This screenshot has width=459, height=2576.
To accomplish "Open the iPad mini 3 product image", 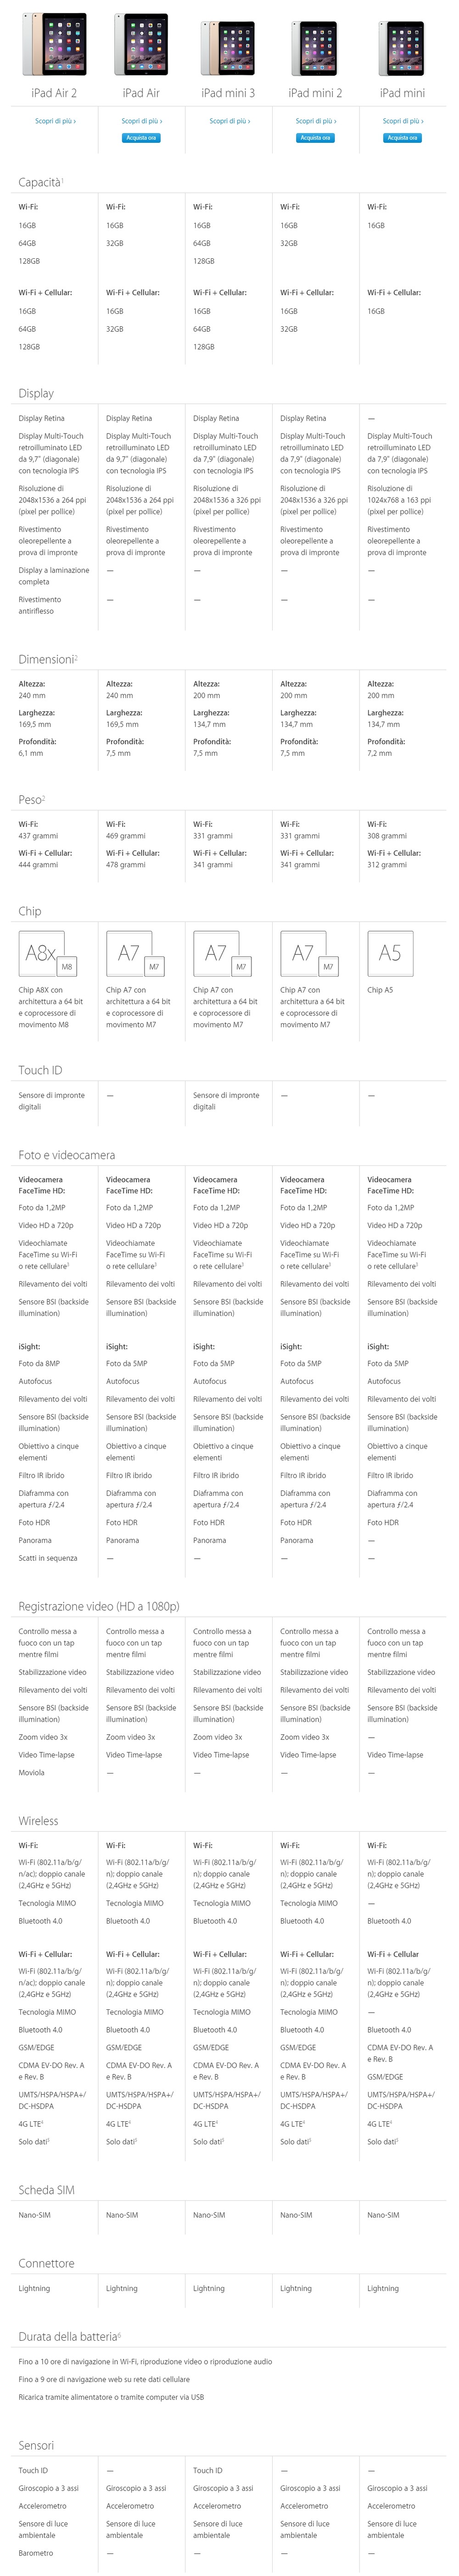I will point(228,46).
